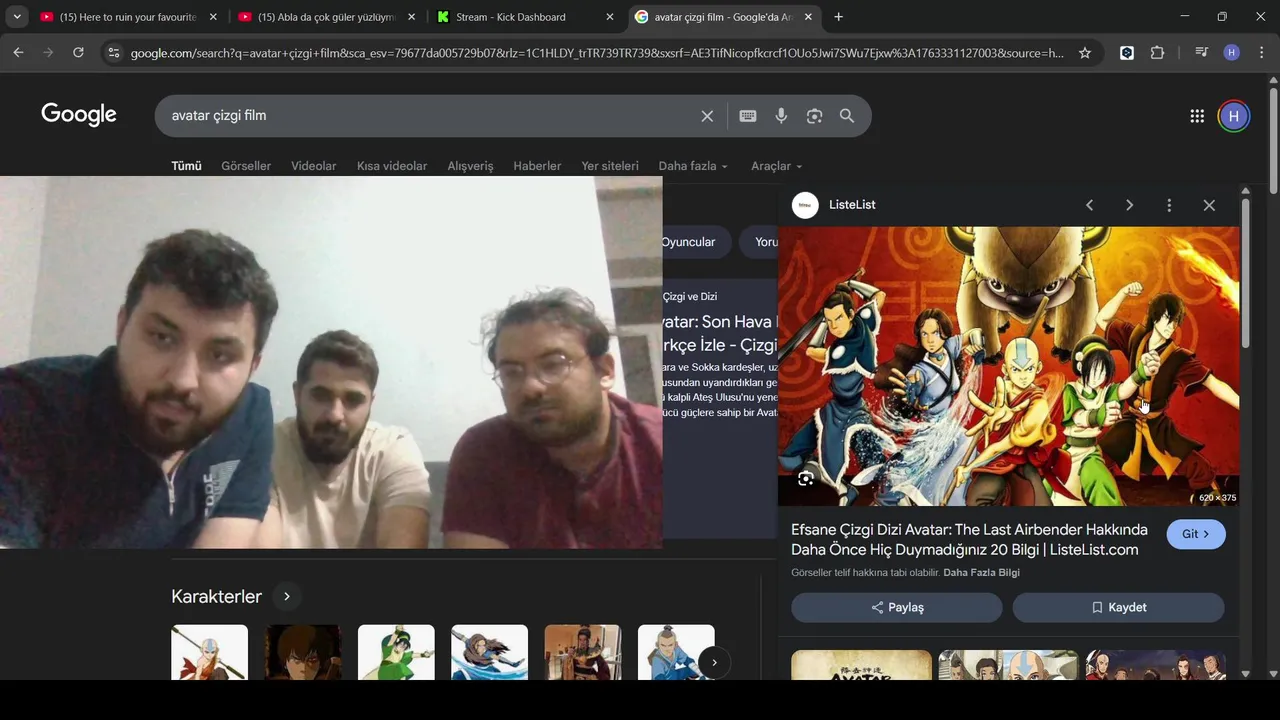This screenshot has height=720, width=1280.
Task: Show next image in preview panel
Action: click(x=1130, y=205)
